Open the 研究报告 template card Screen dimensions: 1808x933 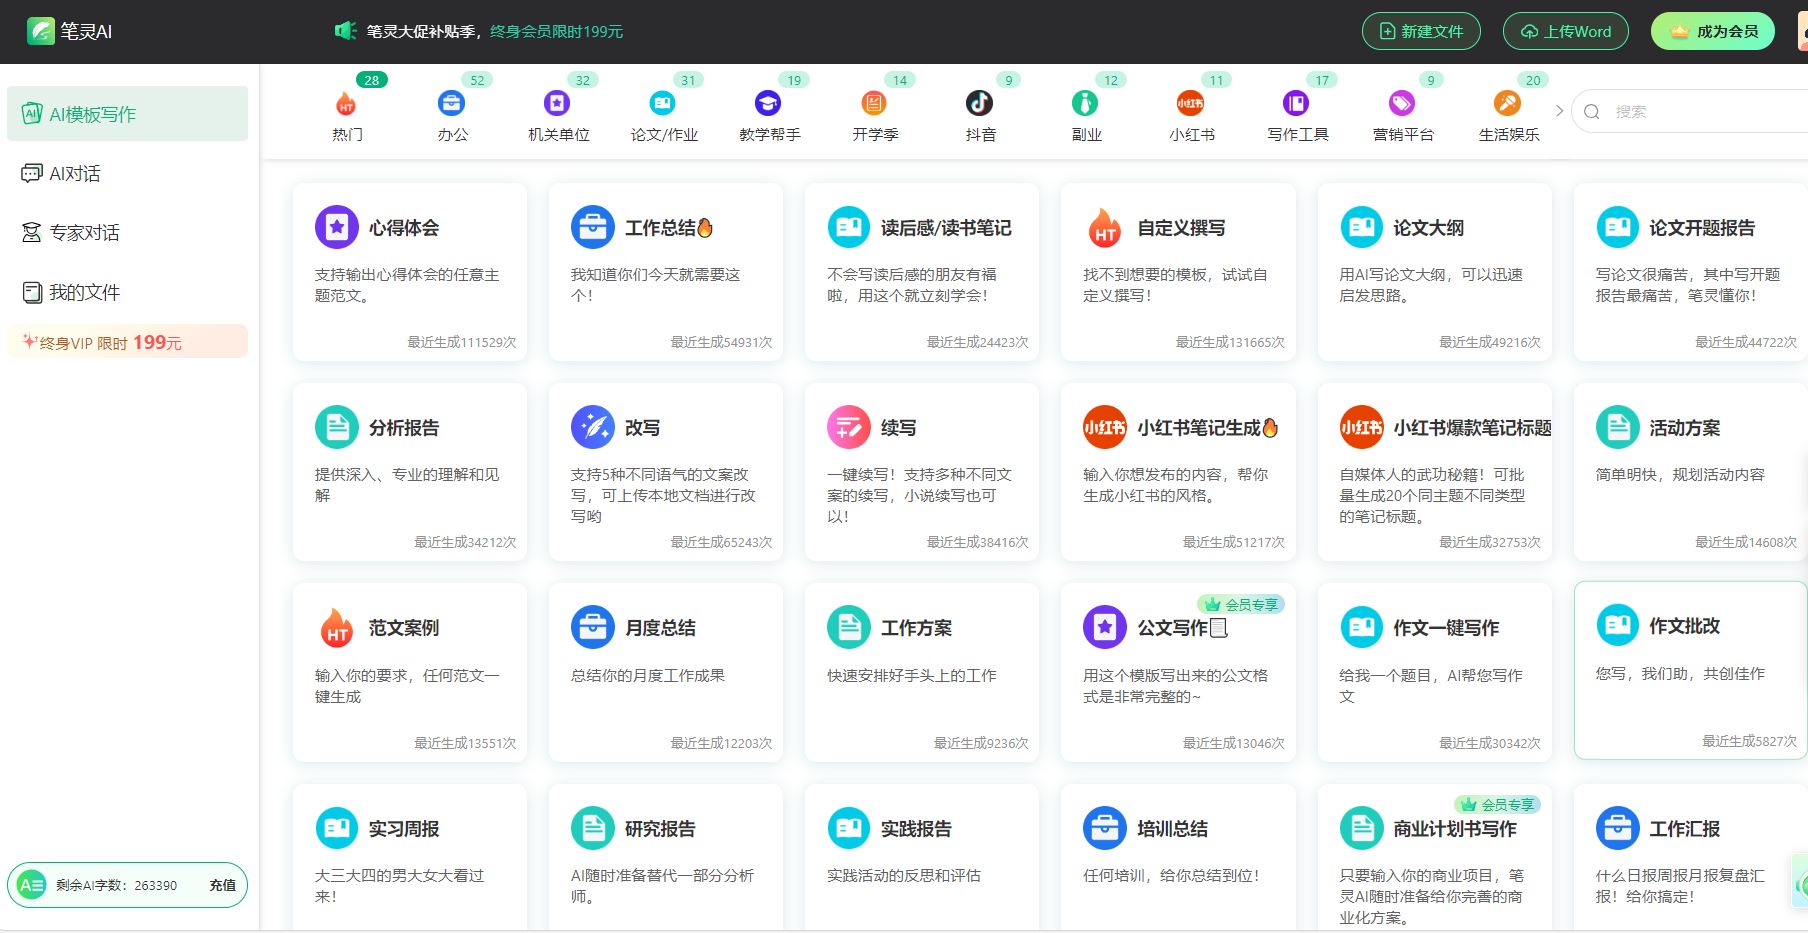pyautogui.click(x=665, y=858)
